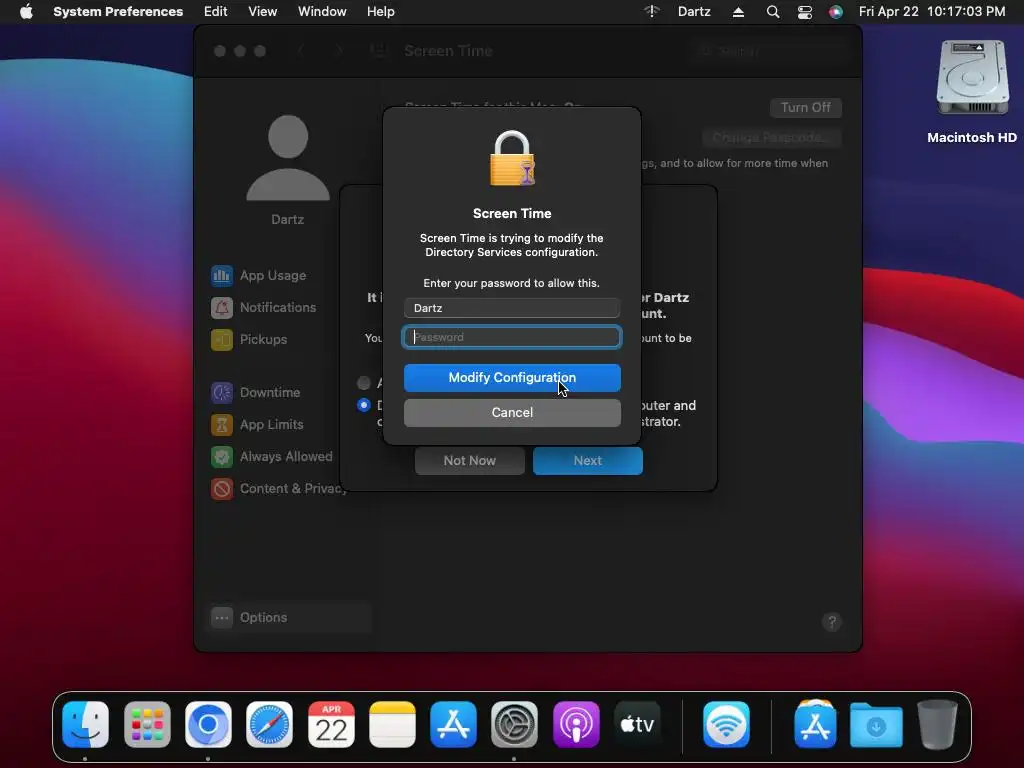This screenshot has height=768, width=1024.
Task: Click the Modify Configuration button
Action: tap(512, 377)
